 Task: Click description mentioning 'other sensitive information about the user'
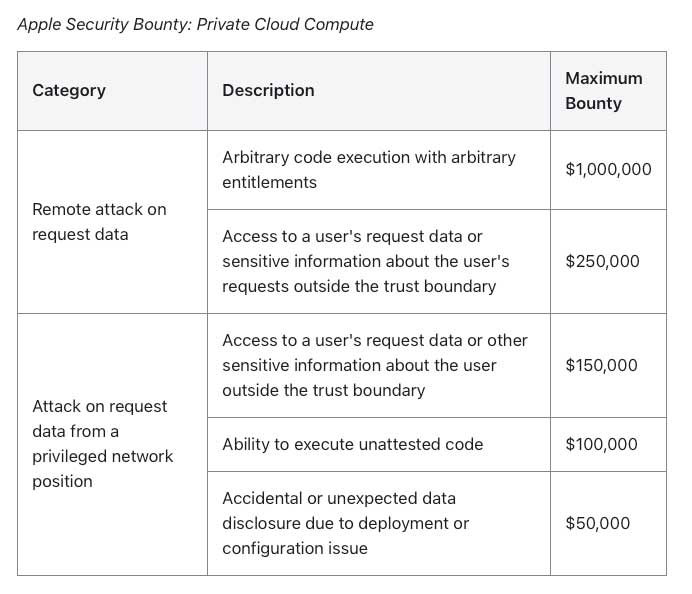pos(374,365)
